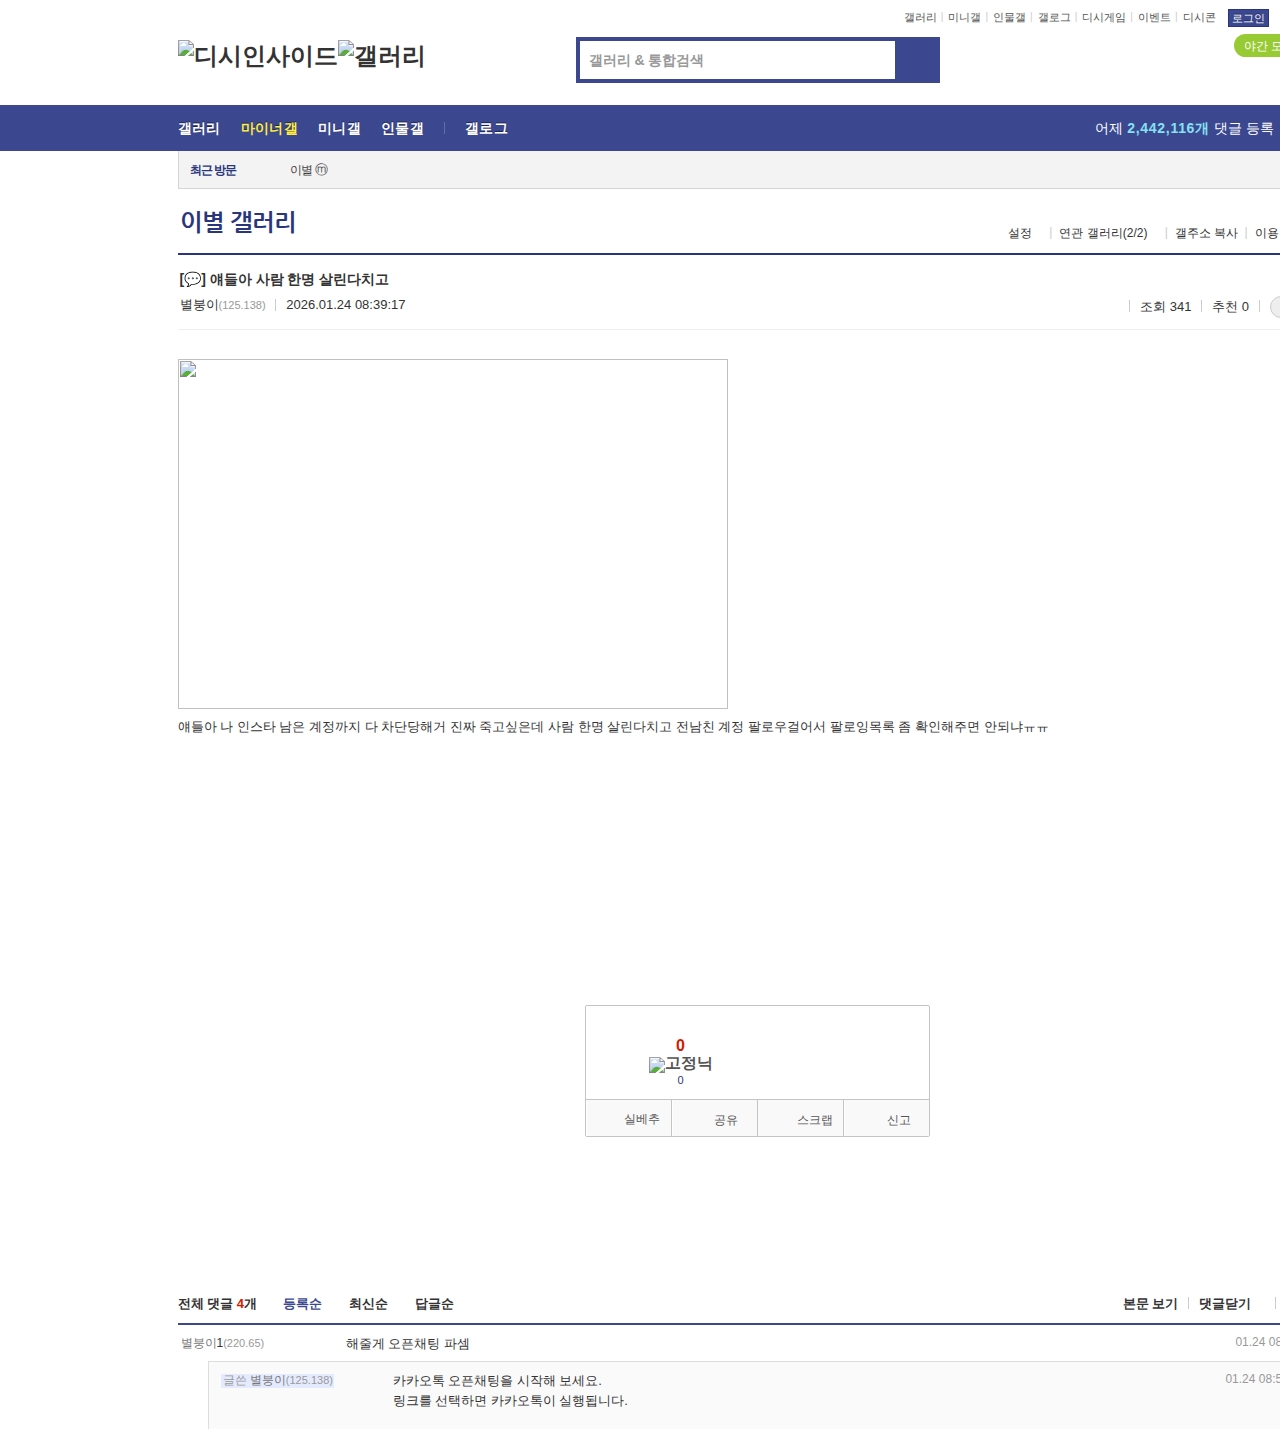Sort comments by 등록순
1280x1429 pixels.
pyautogui.click(x=302, y=1304)
